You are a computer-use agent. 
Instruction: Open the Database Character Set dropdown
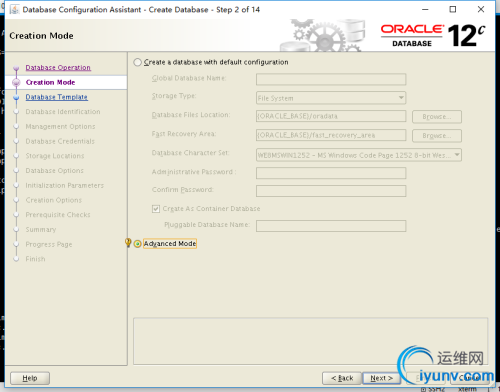(359, 155)
